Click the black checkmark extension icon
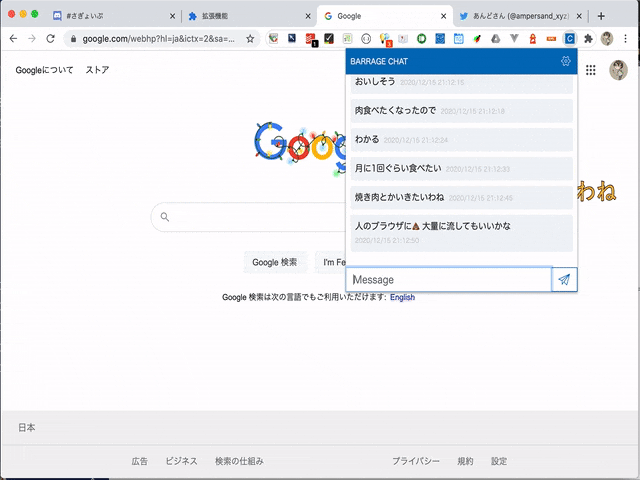640x480 pixels. coord(329,39)
